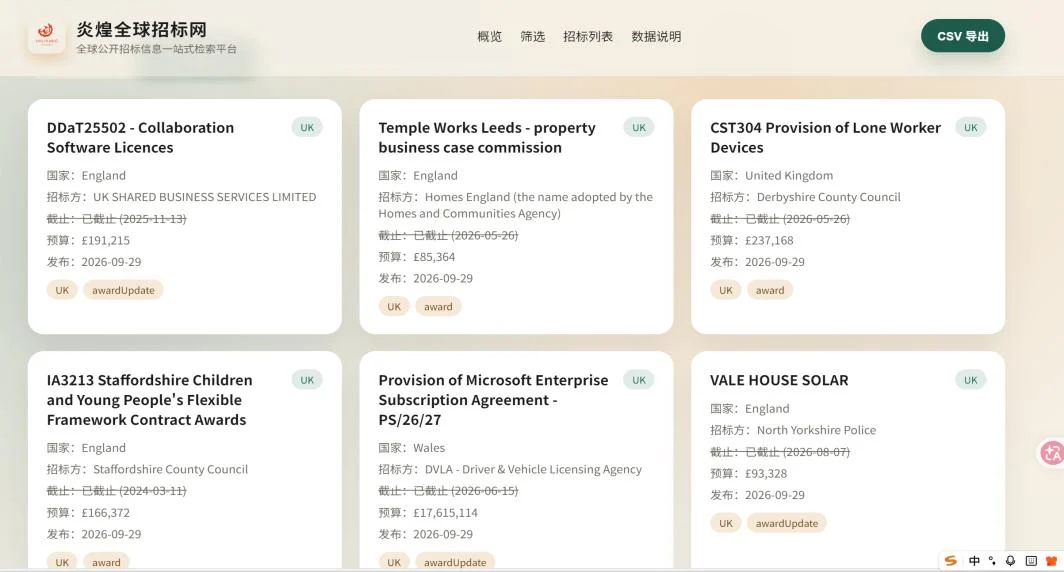Click the UK badge on IA3213 card header
The height and width of the screenshot is (572, 1064).
[307, 380]
